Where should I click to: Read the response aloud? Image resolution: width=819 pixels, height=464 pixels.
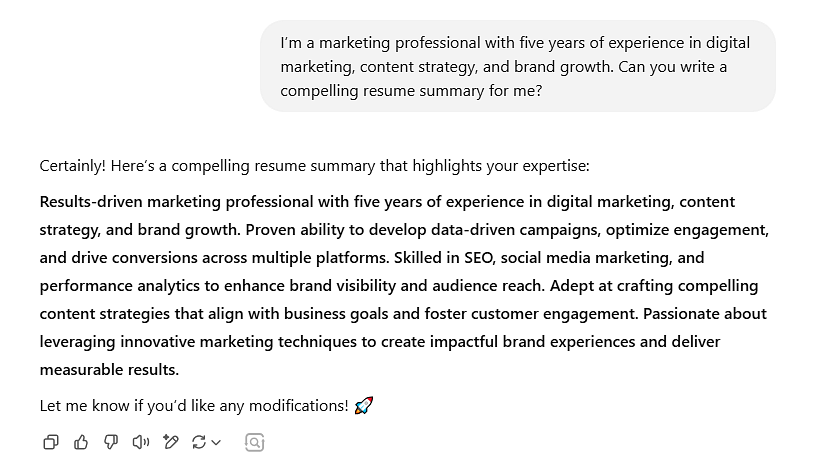click(141, 443)
